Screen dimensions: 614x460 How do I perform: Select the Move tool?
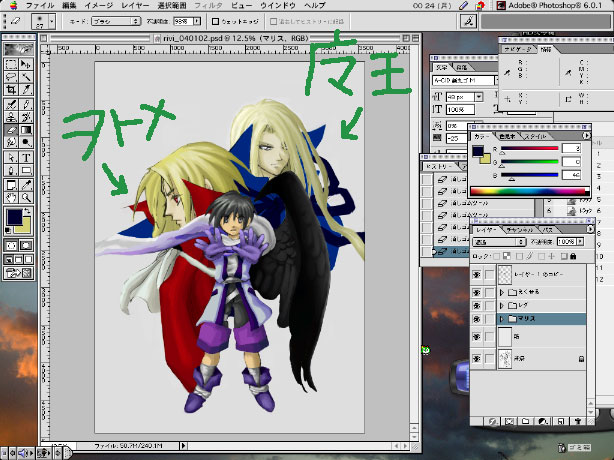(x=26, y=64)
